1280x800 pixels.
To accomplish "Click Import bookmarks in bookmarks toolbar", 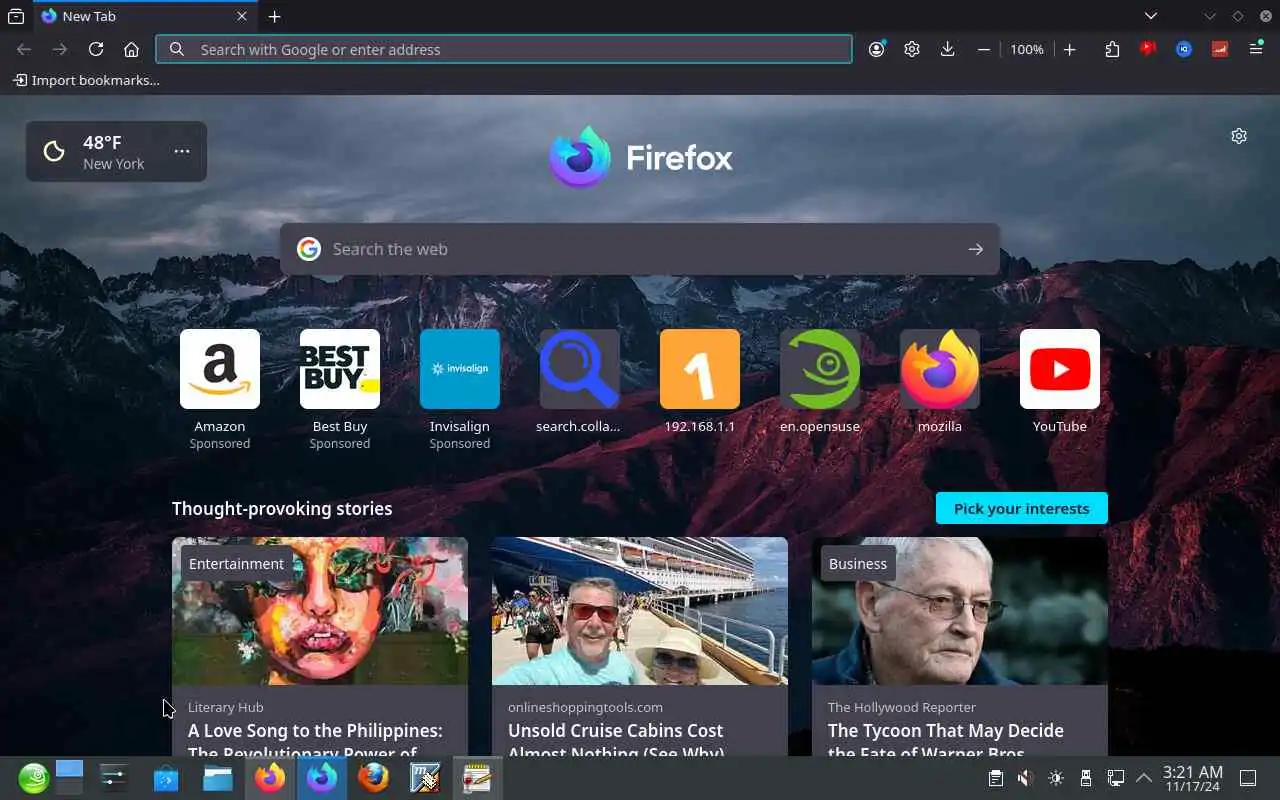I will pyautogui.click(x=86, y=80).
